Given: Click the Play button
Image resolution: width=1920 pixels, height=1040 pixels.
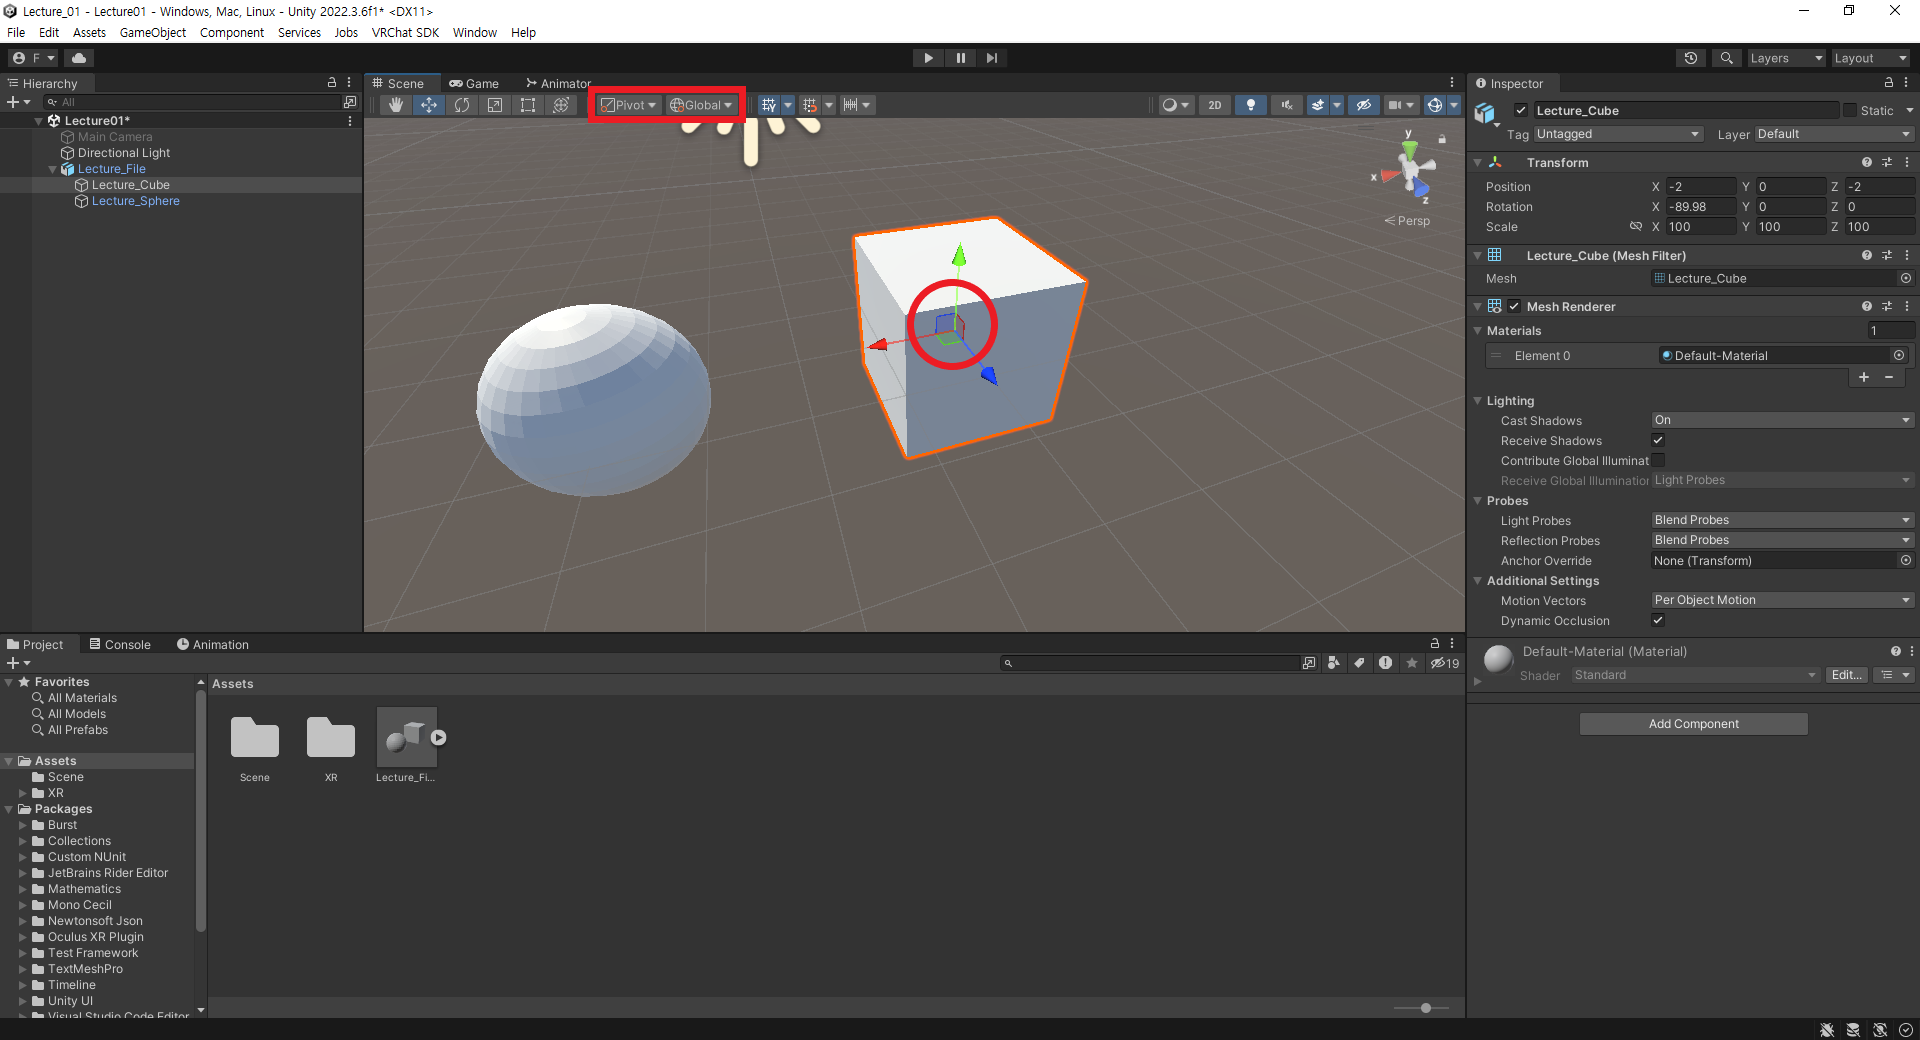Looking at the screenshot, I should 928,58.
